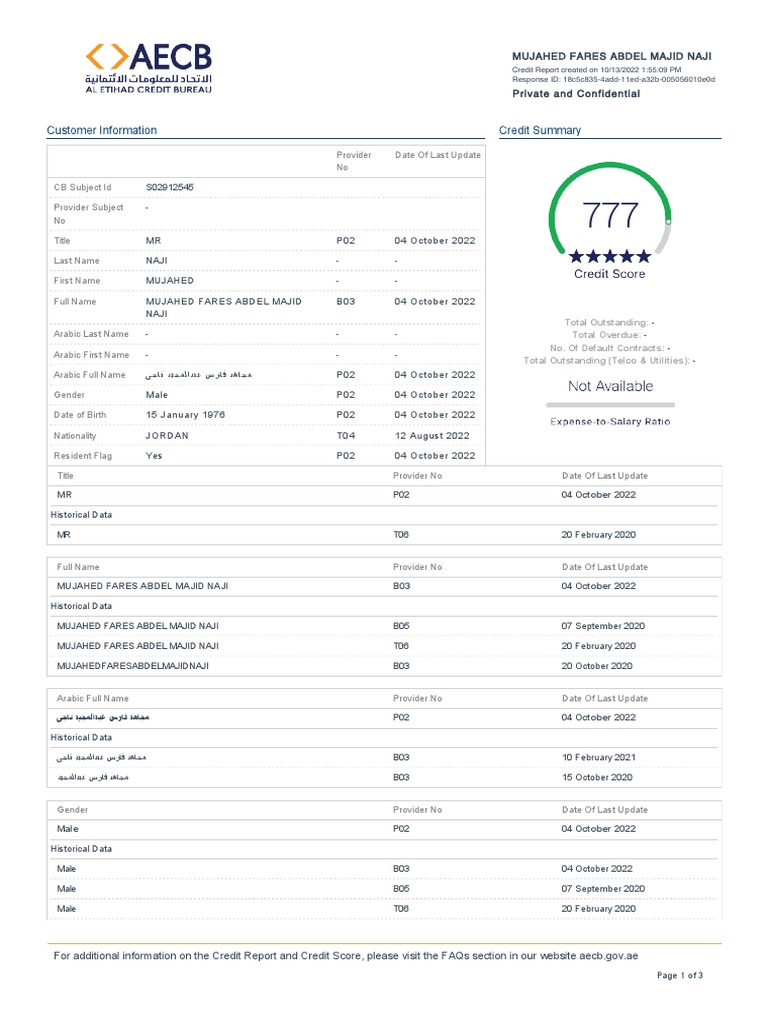Select the 'Credit Report created on' timestamp line
The width and height of the screenshot is (768, 1024).
click(x=596, y=69)
